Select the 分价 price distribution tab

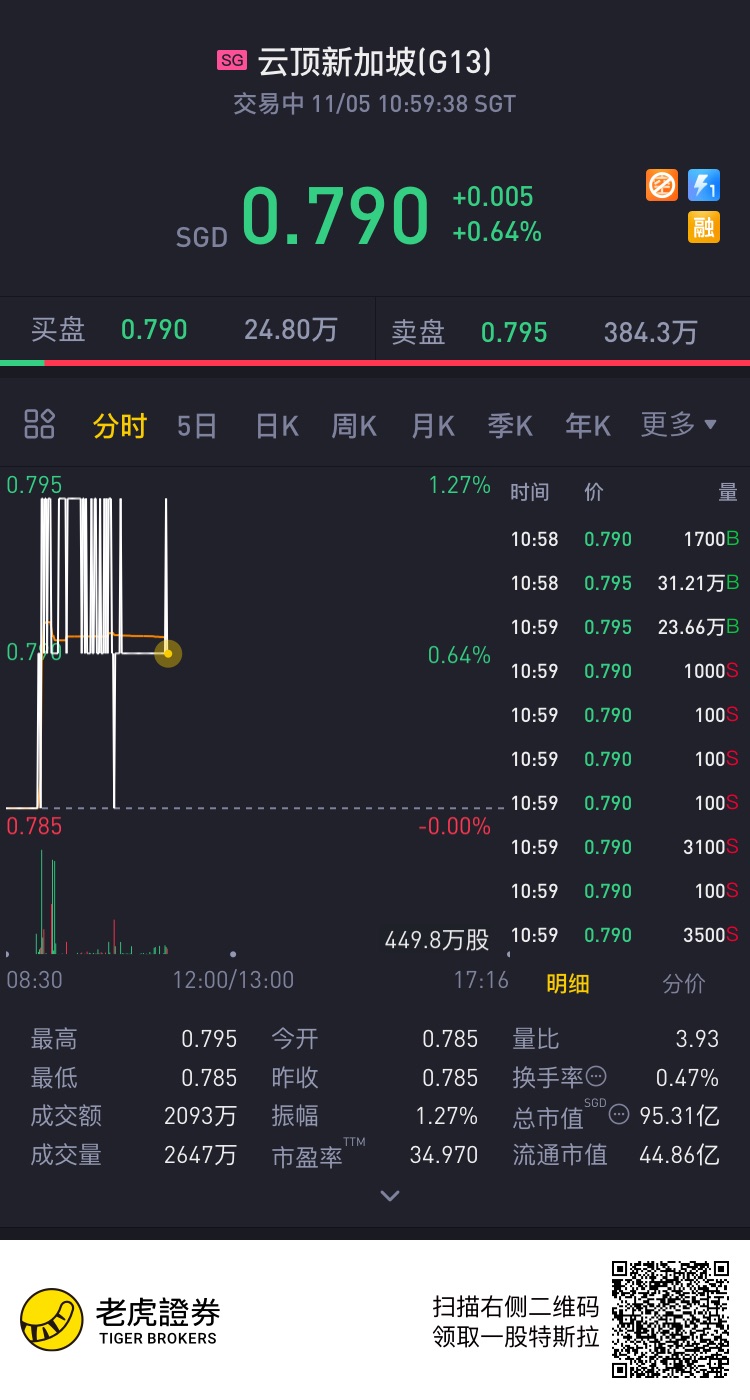tap(684, 983)
